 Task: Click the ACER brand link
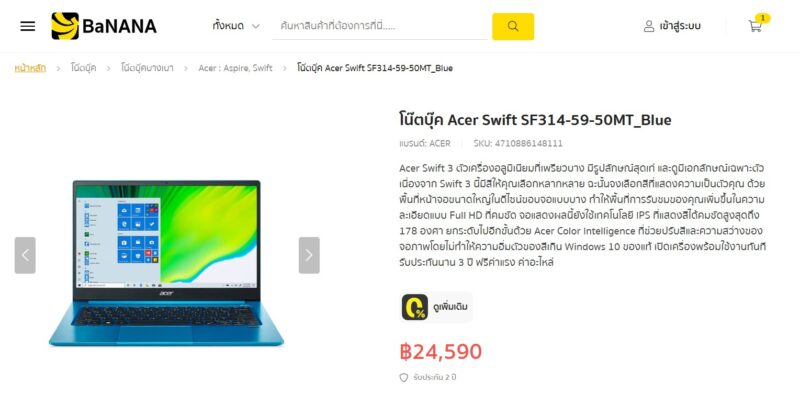(440, 143)
